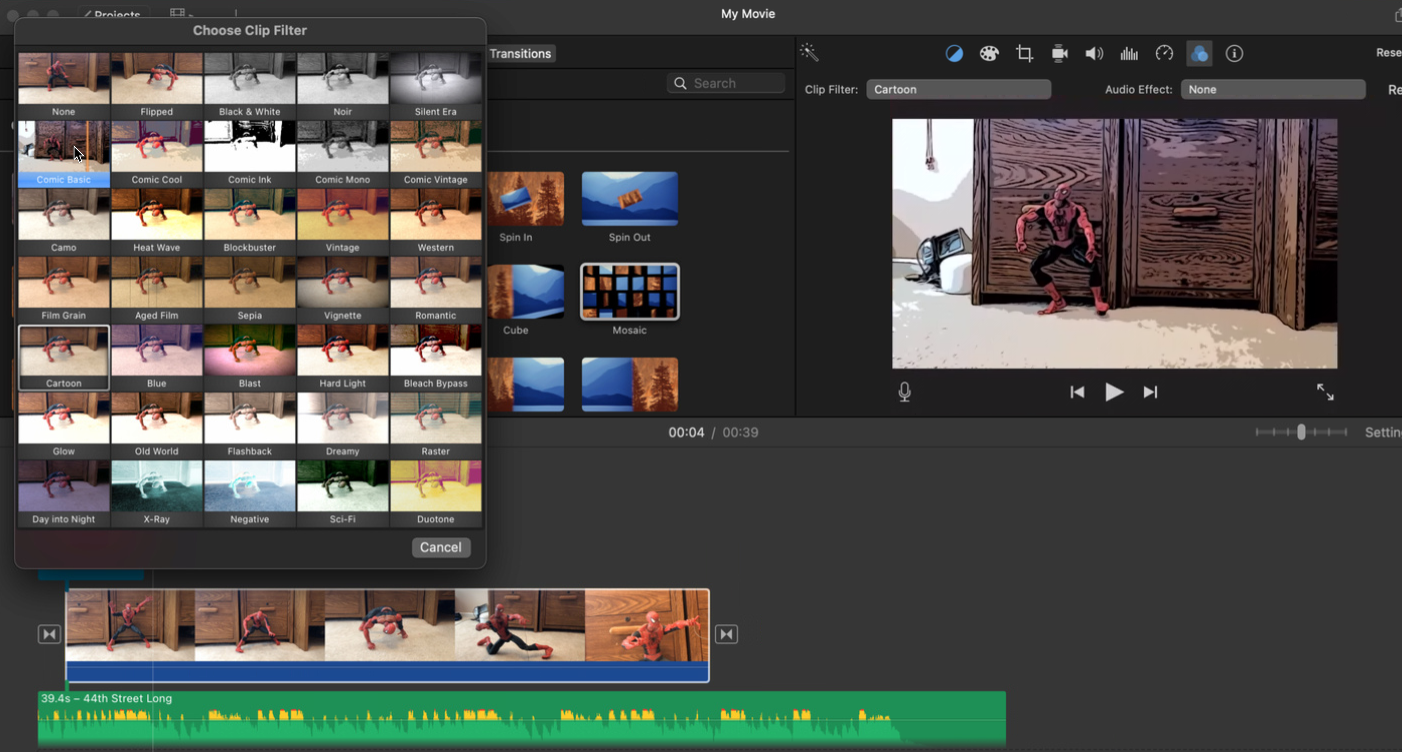
Task: Pick the Comic Vintage filter
Action: coord(436,154)
